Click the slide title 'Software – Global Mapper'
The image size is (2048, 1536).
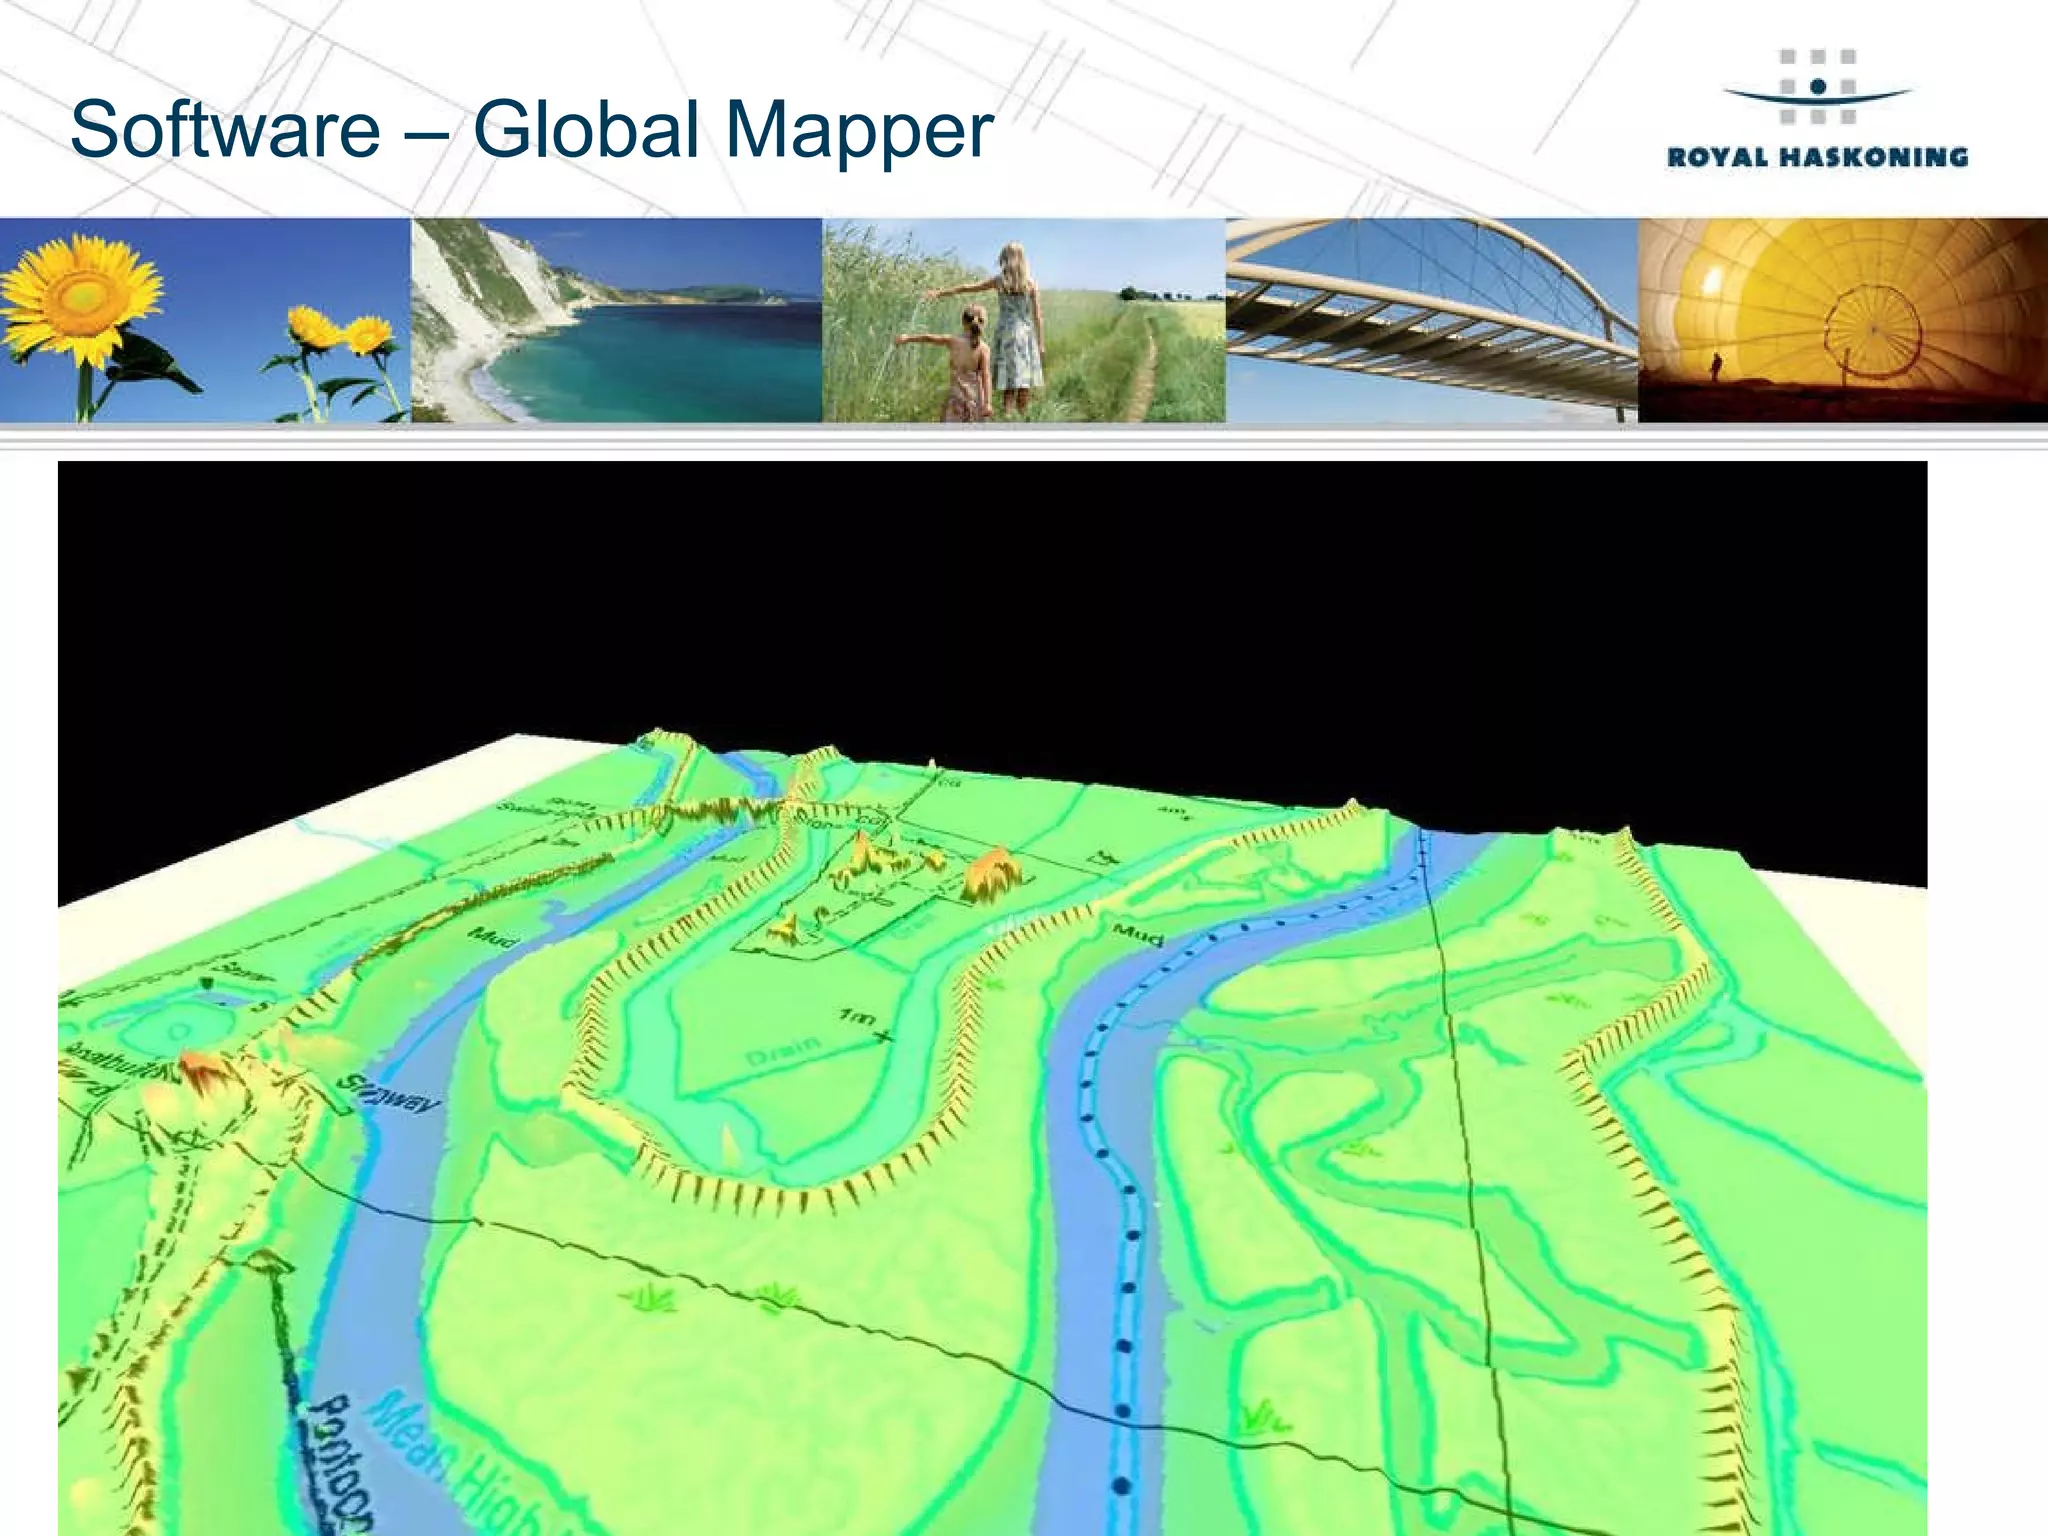pyautogui.click(x=532, y=130)
